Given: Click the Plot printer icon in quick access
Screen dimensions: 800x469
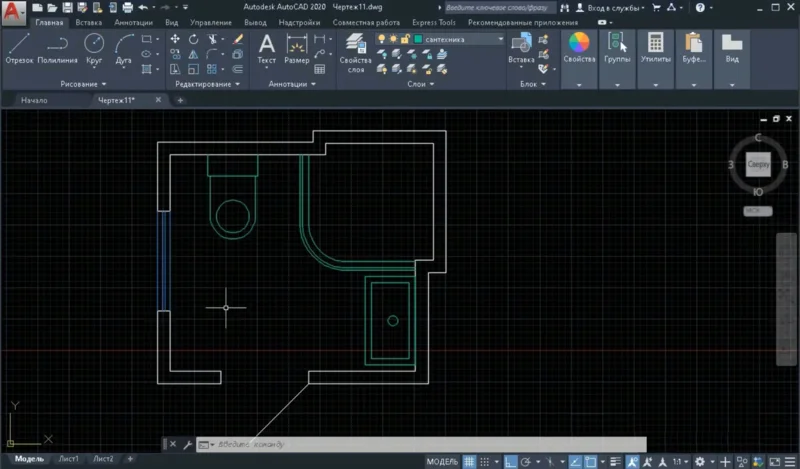Looking at the screenshot, I should pyautogui.click(x=128, y=7).
